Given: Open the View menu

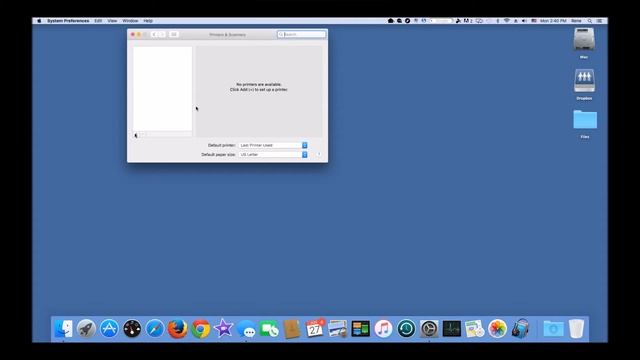Looking at the screenshot, I should point(112,21).
